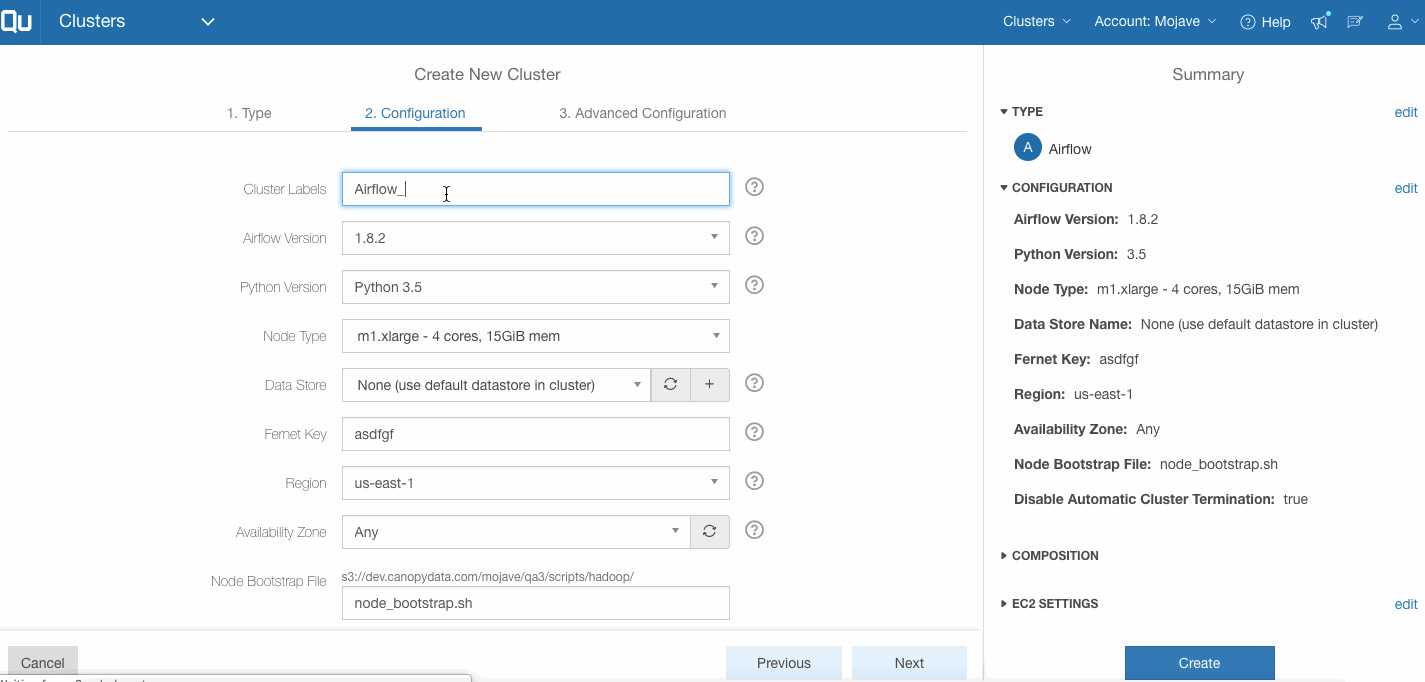The image size is (1425, 682).
Task: Click the Next button
Action: coord(909,662)
